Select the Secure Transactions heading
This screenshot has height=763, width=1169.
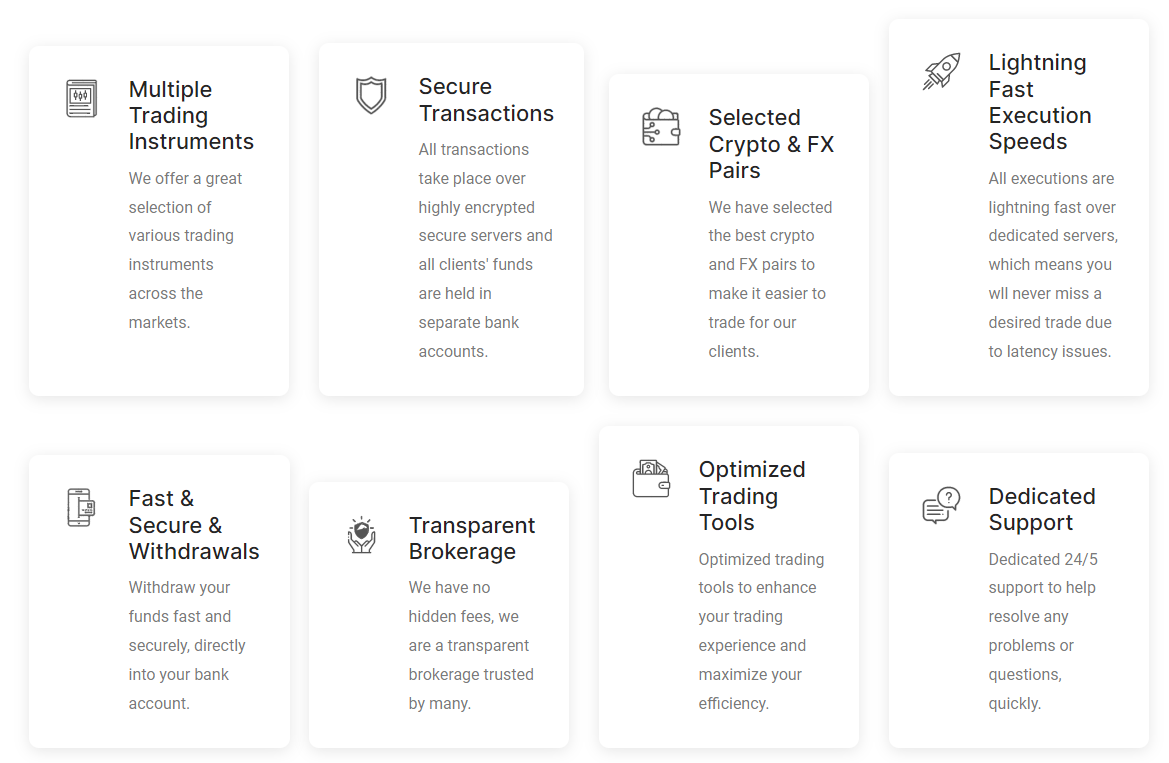click(486, 99)
